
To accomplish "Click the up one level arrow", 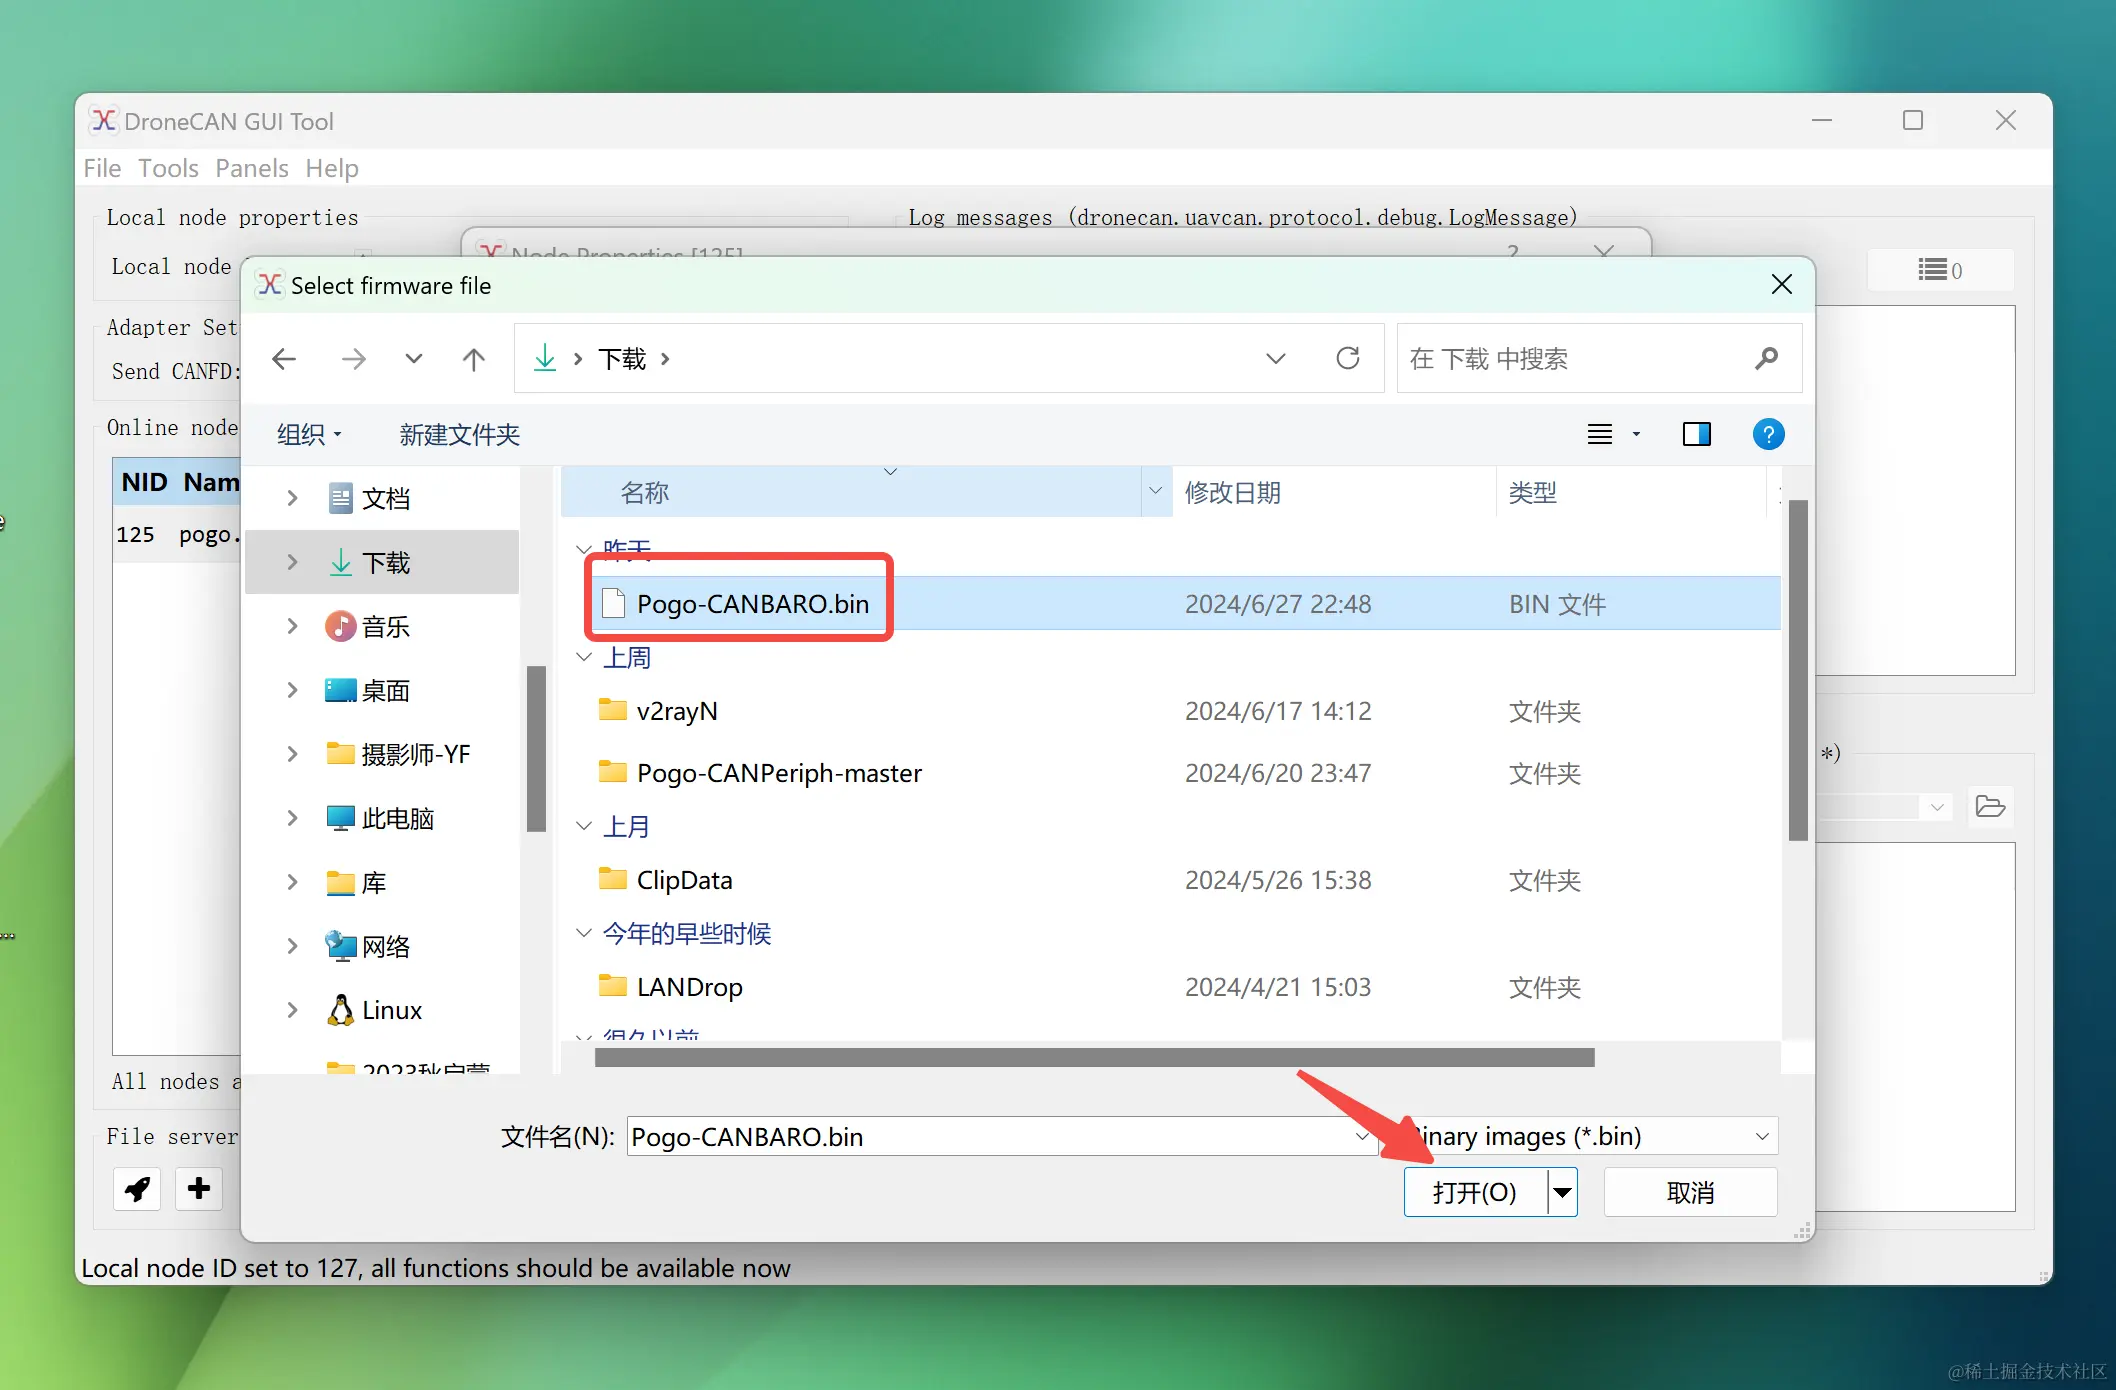I will 474,359.
